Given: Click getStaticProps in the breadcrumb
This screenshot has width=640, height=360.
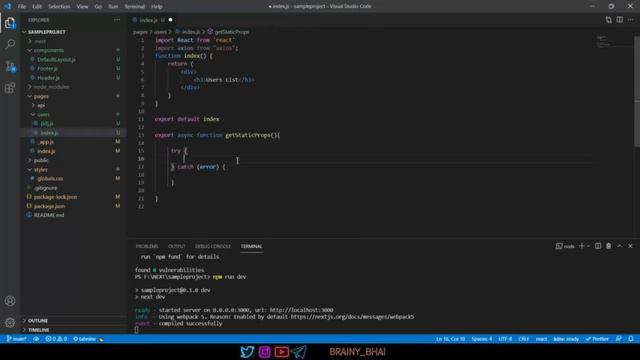Looking at the screenshot, I should click(231, 32).
